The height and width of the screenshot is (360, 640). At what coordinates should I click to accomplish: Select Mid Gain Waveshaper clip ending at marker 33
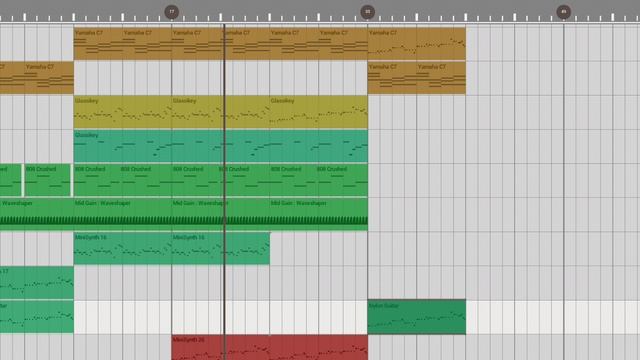(x=319, y=214)
